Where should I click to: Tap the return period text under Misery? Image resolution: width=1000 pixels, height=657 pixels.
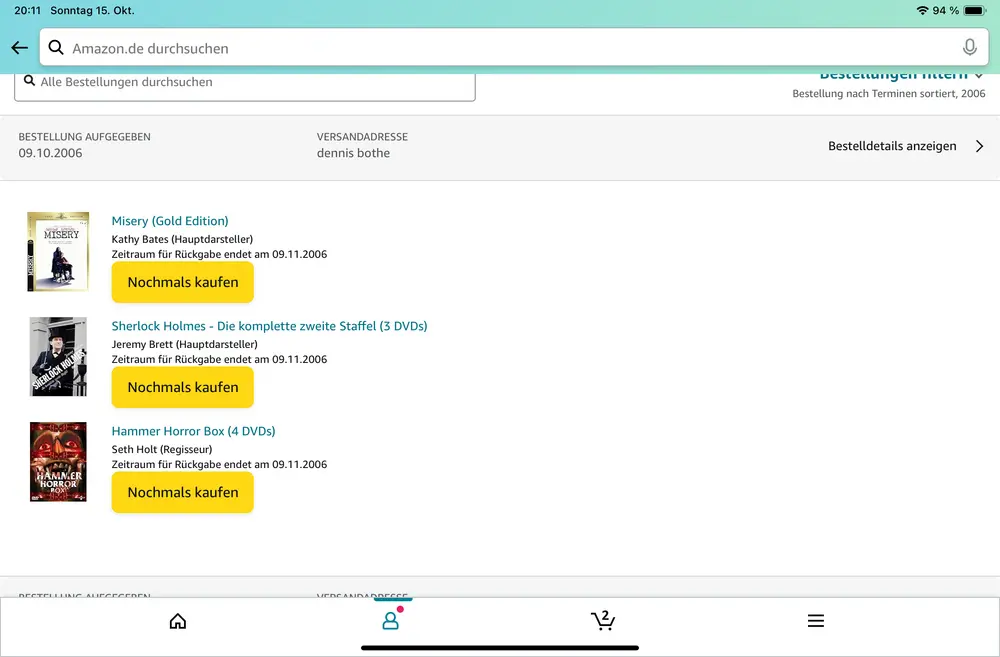219,255
